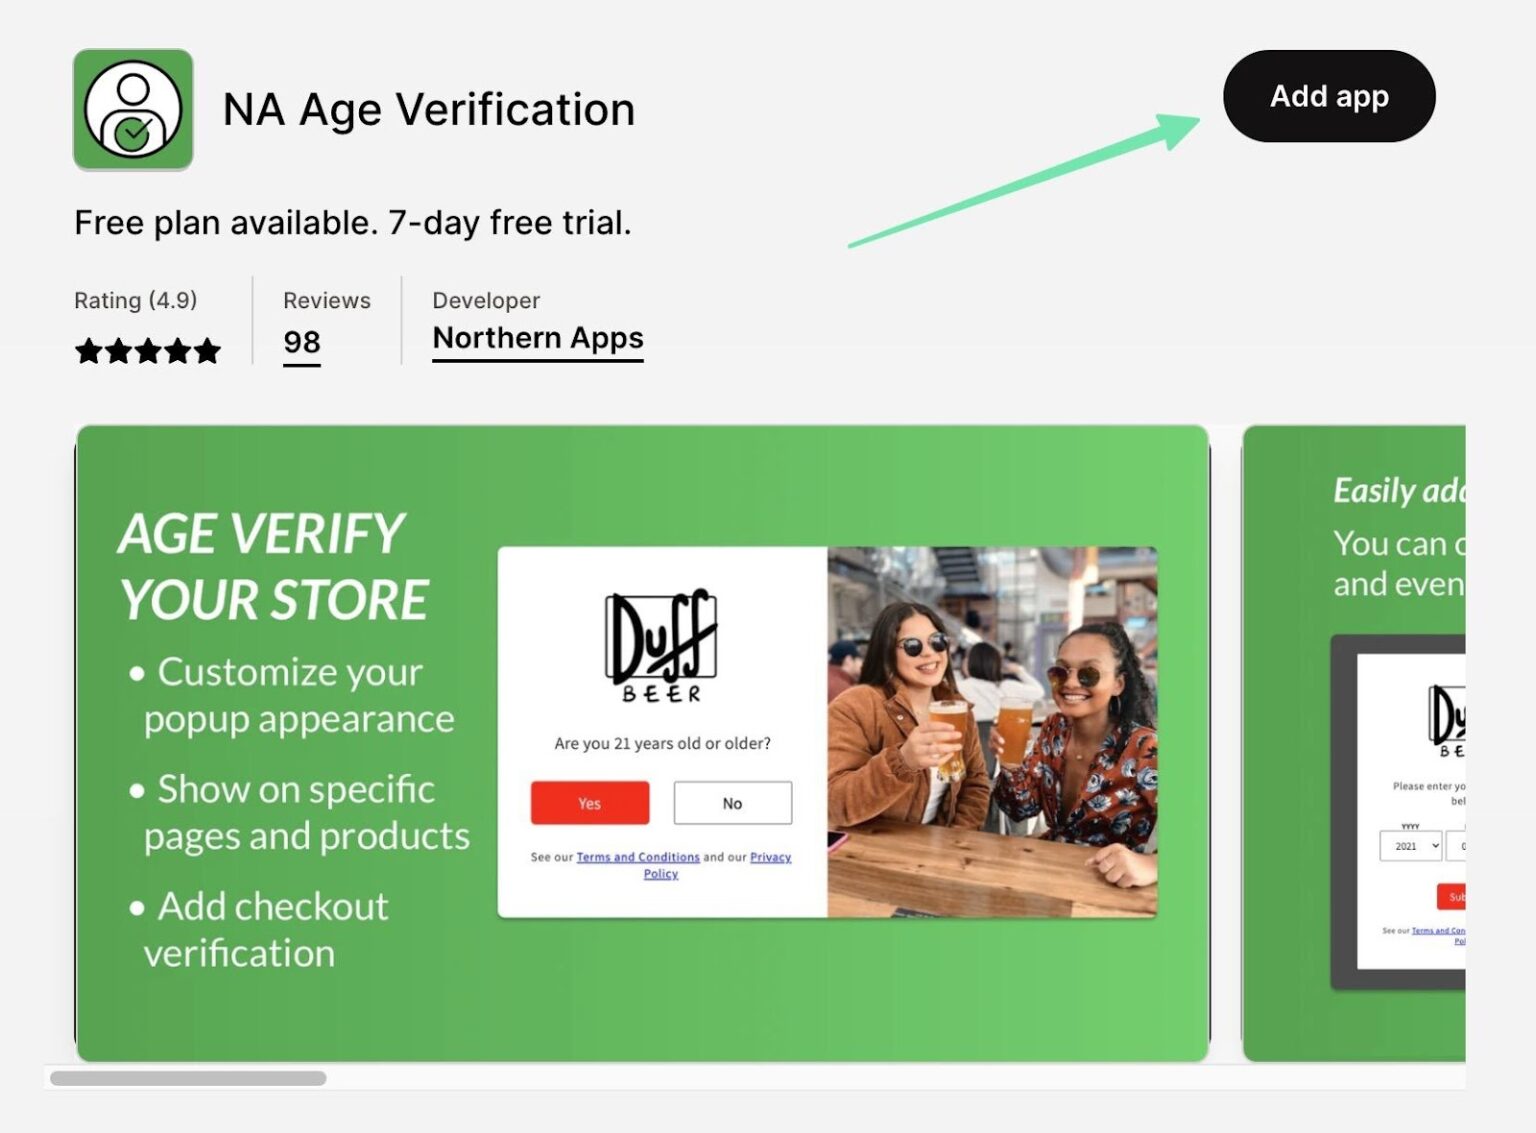This screenshot has width=1536, height=1133.
Task: Click the NA Age Verification app icon
Action: [133, 108]
